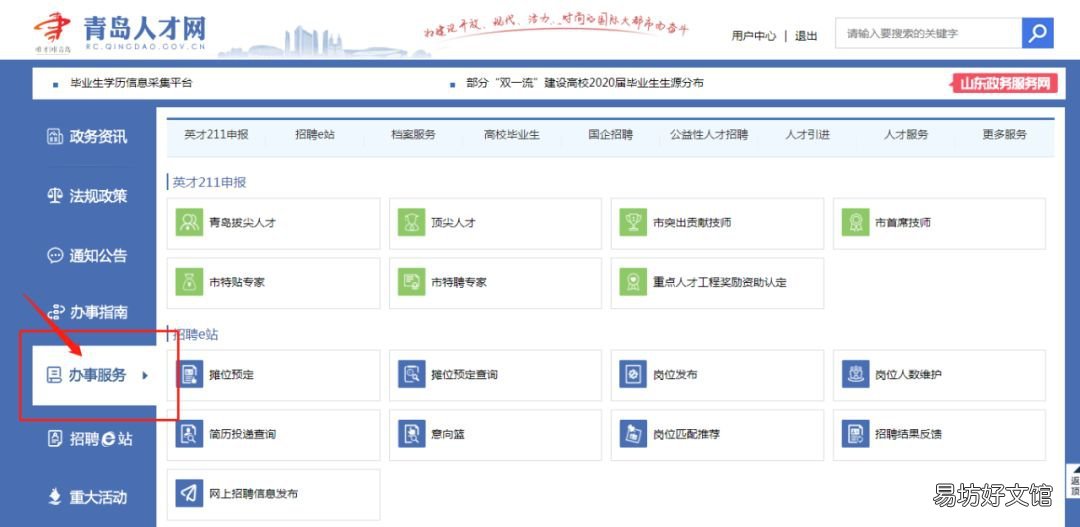Open the 意向篮 service text
This screenshot has width=1080, height=527.
pyautogui.click(x=448, y=435)
